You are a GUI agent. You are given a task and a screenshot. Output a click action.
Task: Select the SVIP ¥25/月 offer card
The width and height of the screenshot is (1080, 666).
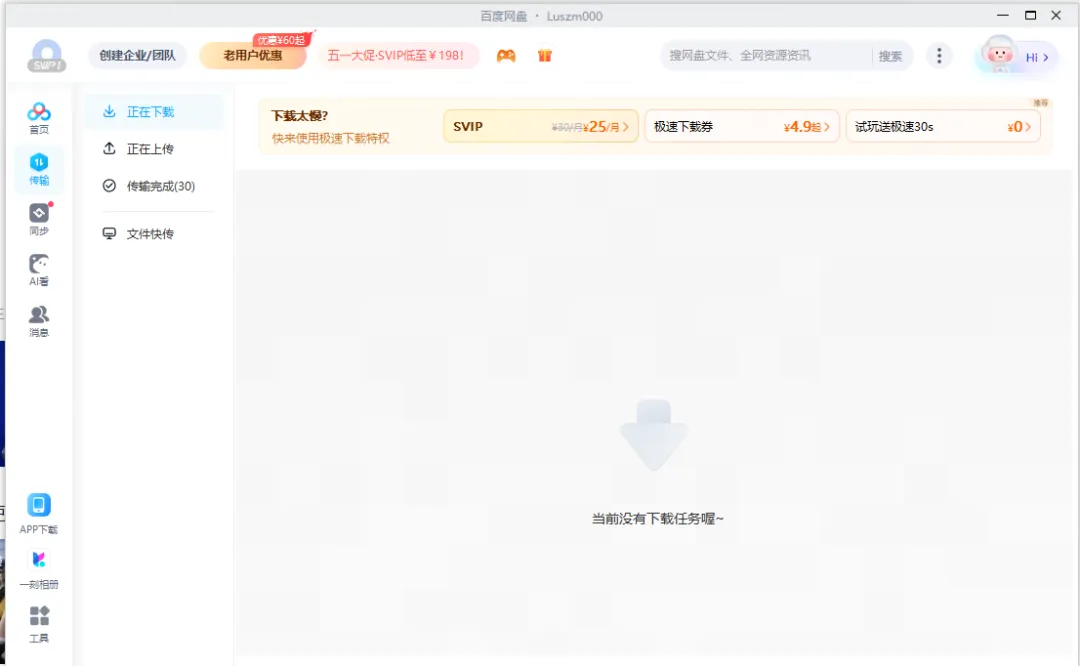pos(541,126)
